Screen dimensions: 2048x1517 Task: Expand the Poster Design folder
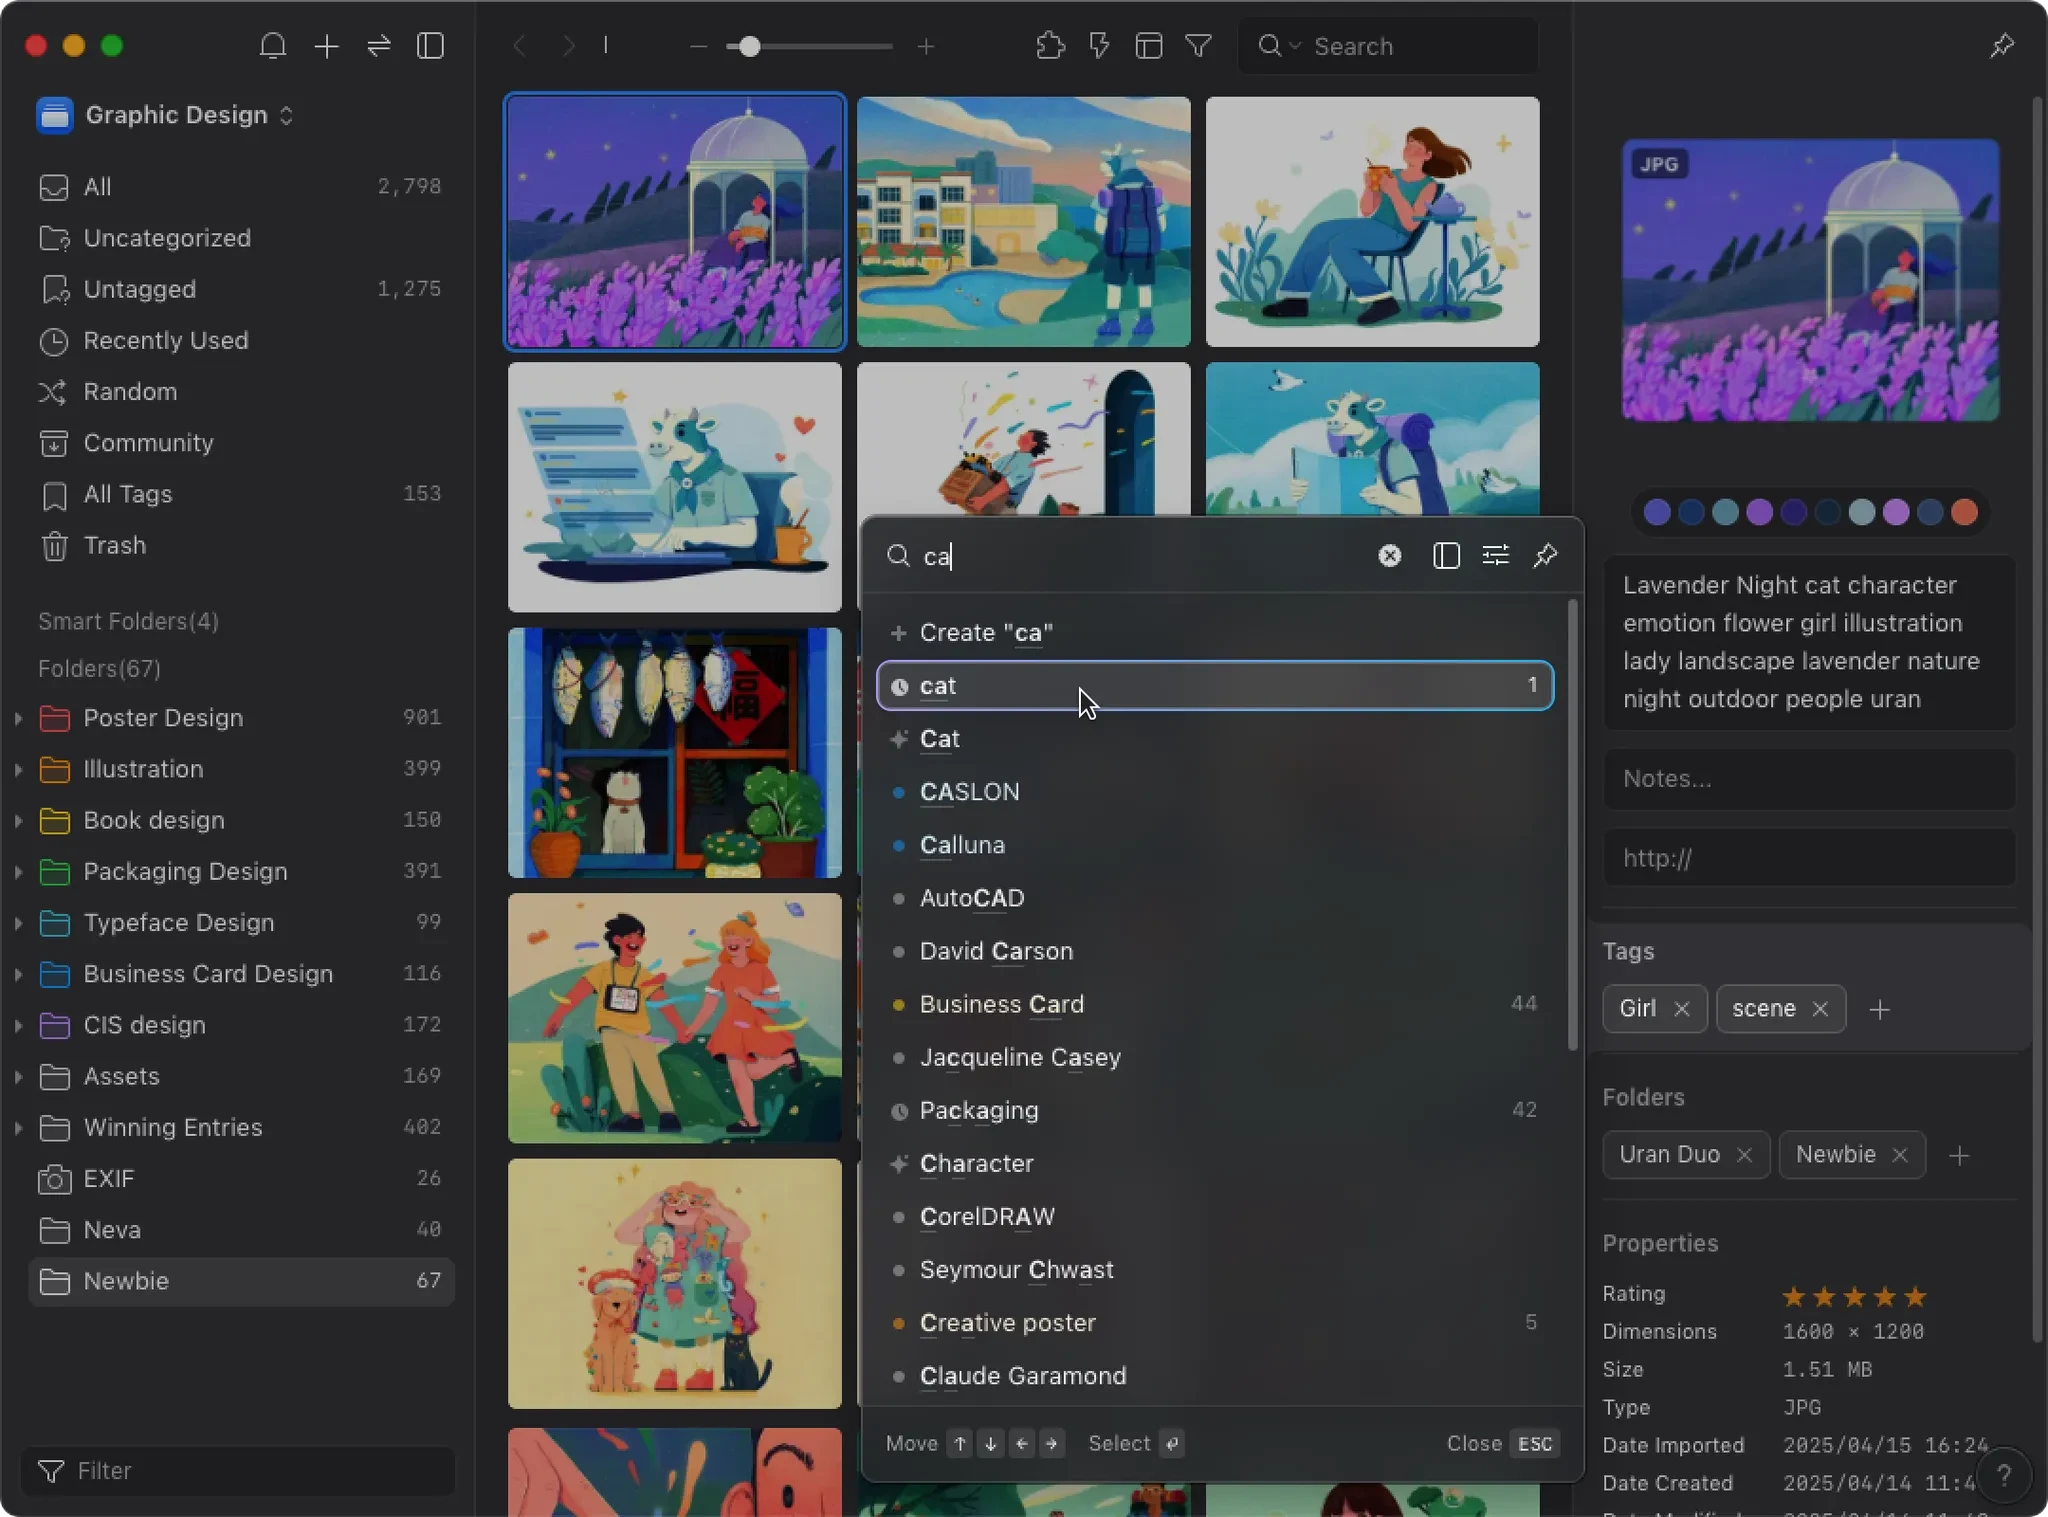(x=18, y=718)
